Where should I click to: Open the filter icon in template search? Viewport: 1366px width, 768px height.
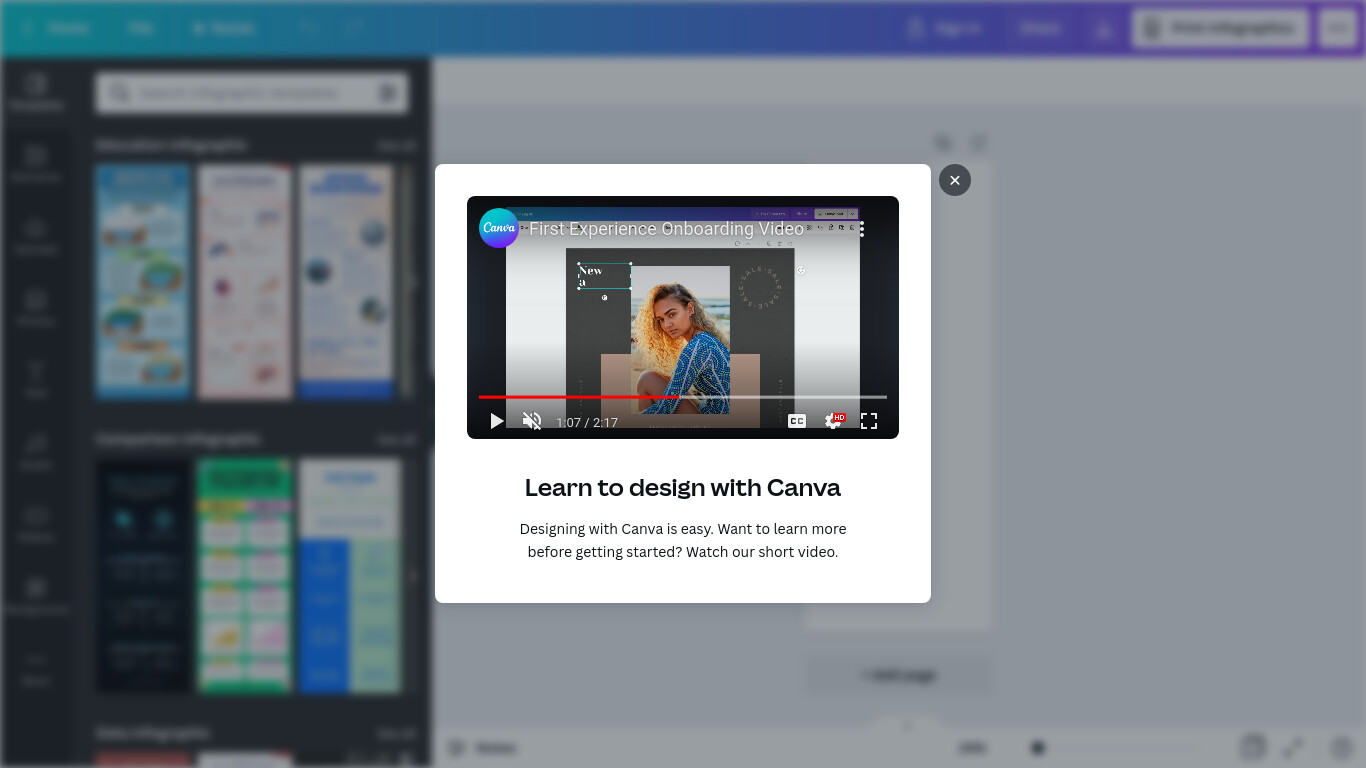point(388,93)
